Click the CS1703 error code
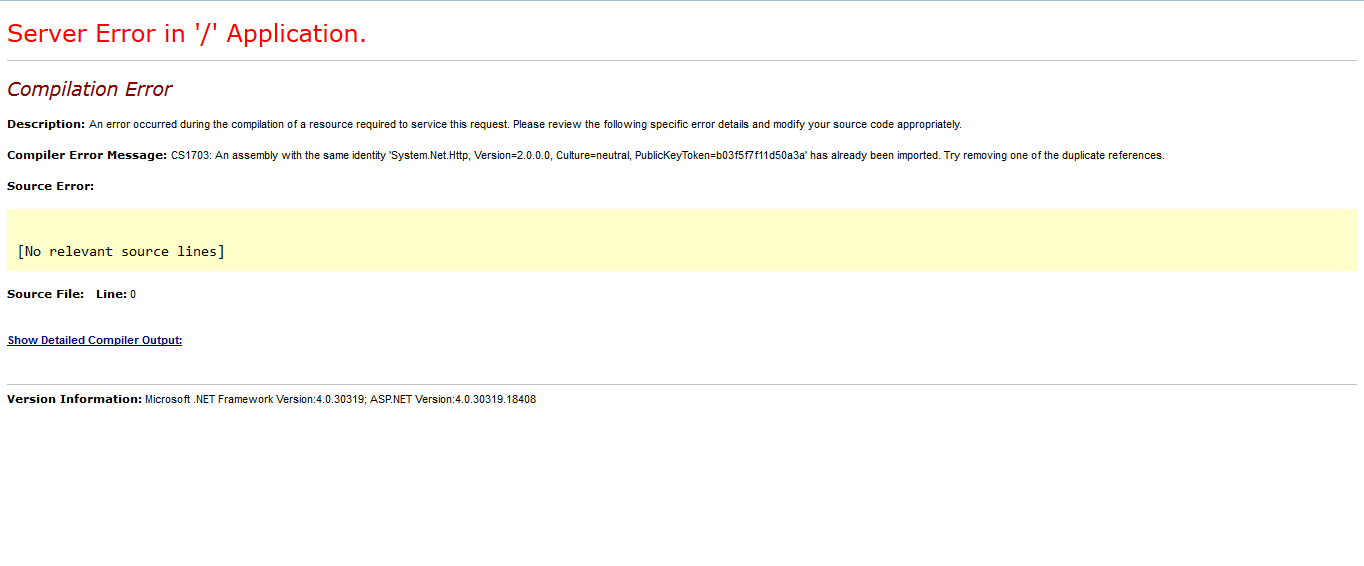 (x=189, y=155)
